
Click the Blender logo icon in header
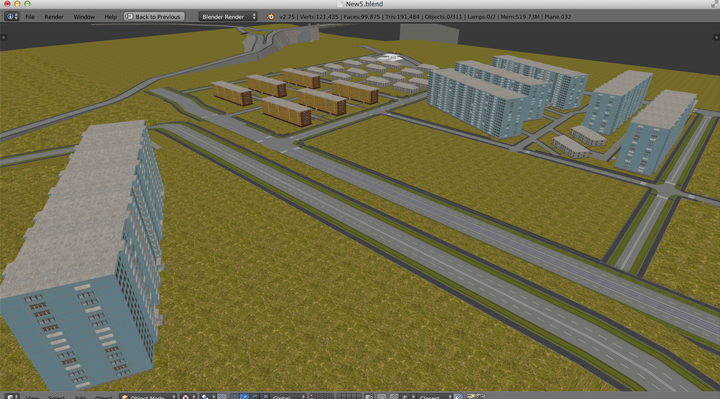point(271,17)
